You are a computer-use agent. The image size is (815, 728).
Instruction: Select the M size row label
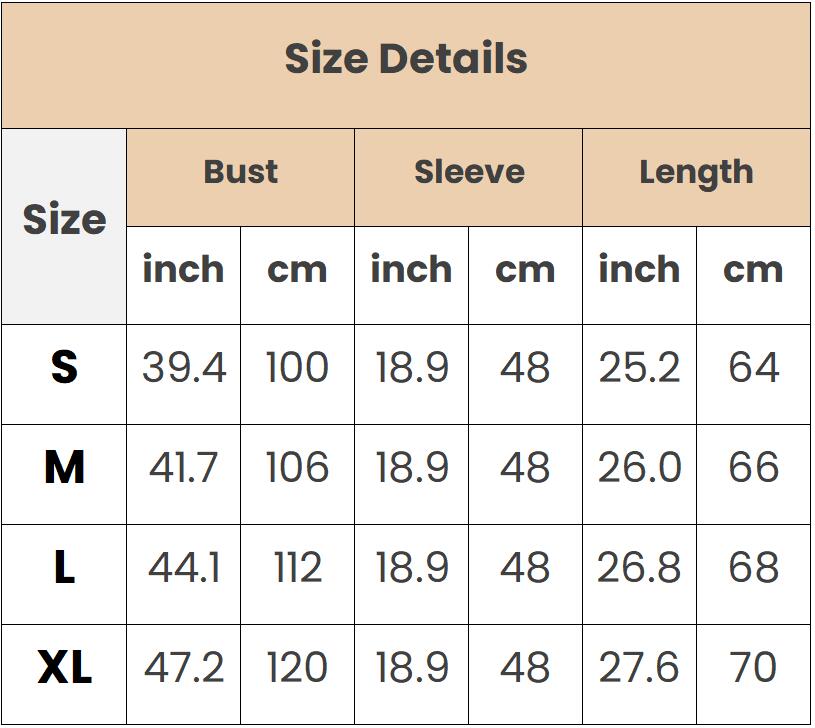pos(64,474)
